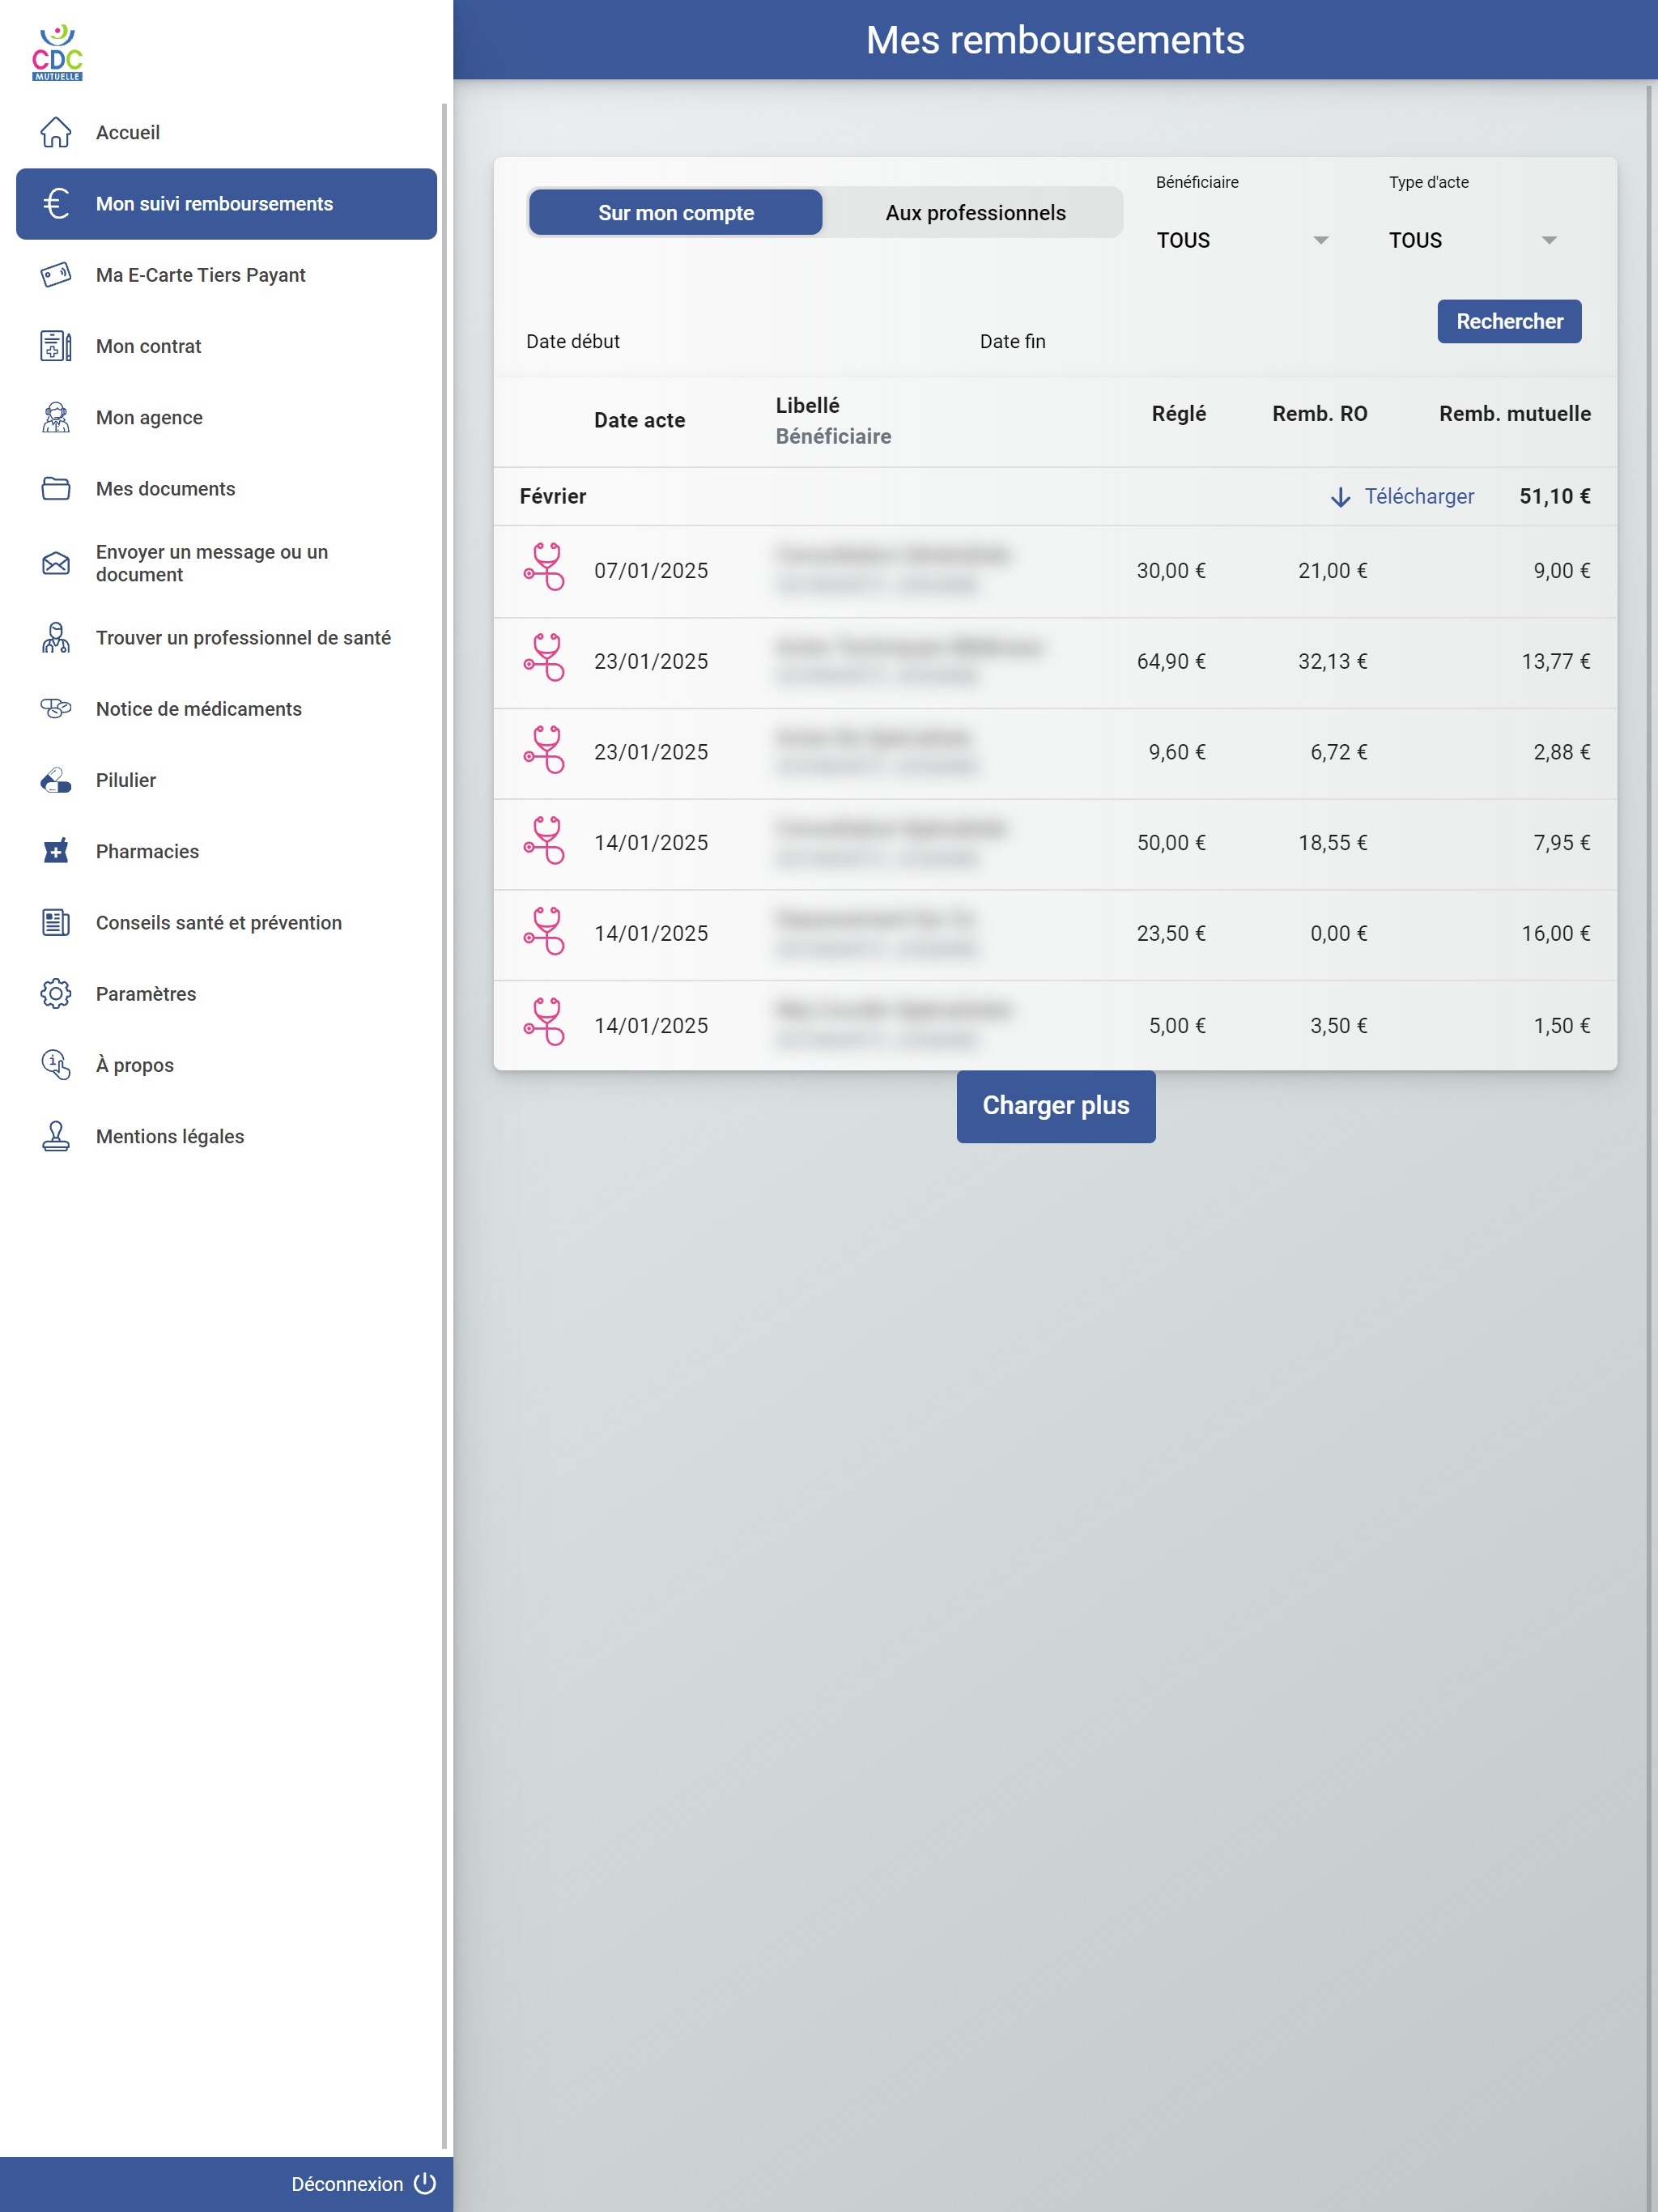Click the Remb. mutuelle column header
Screen dimensions: 1658x2212
pyautogui.click(x=1514, y=413)
